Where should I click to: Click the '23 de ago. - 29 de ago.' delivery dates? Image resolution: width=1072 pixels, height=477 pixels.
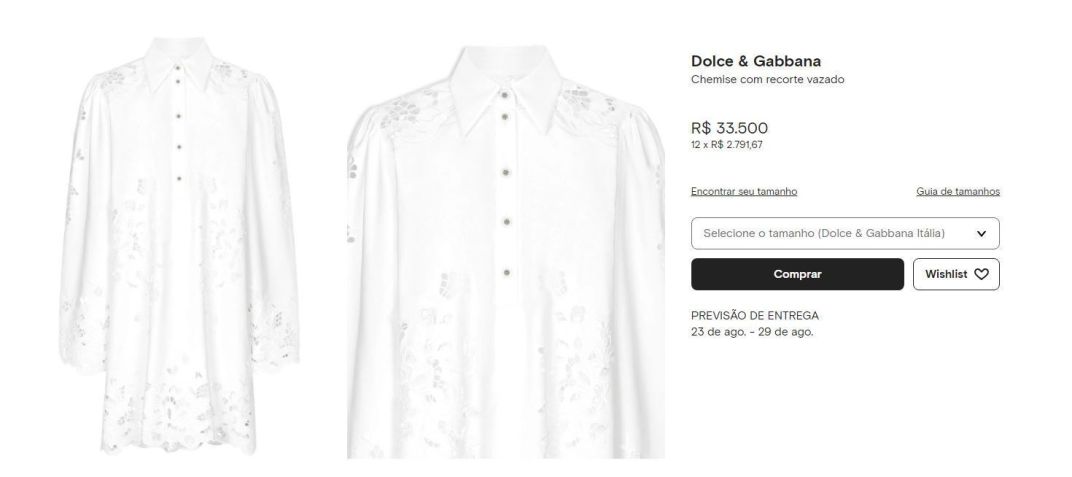pos(752,332)
